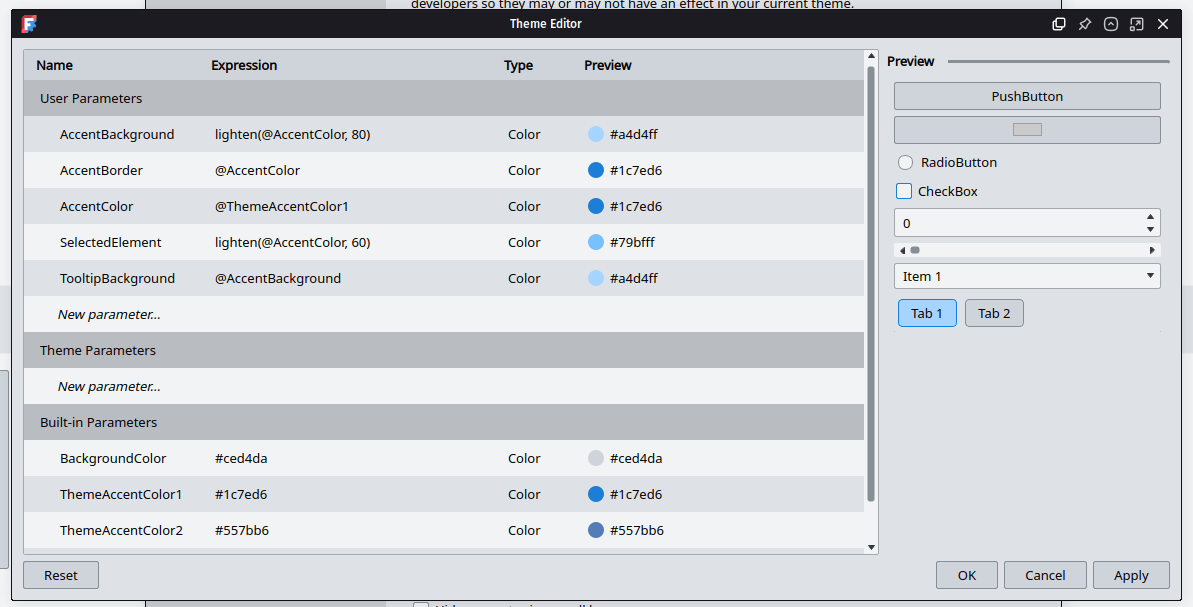Check the CheckBox in the preview panel
The width and height of the screenshot is (1193, 607).
pos(904,191)
